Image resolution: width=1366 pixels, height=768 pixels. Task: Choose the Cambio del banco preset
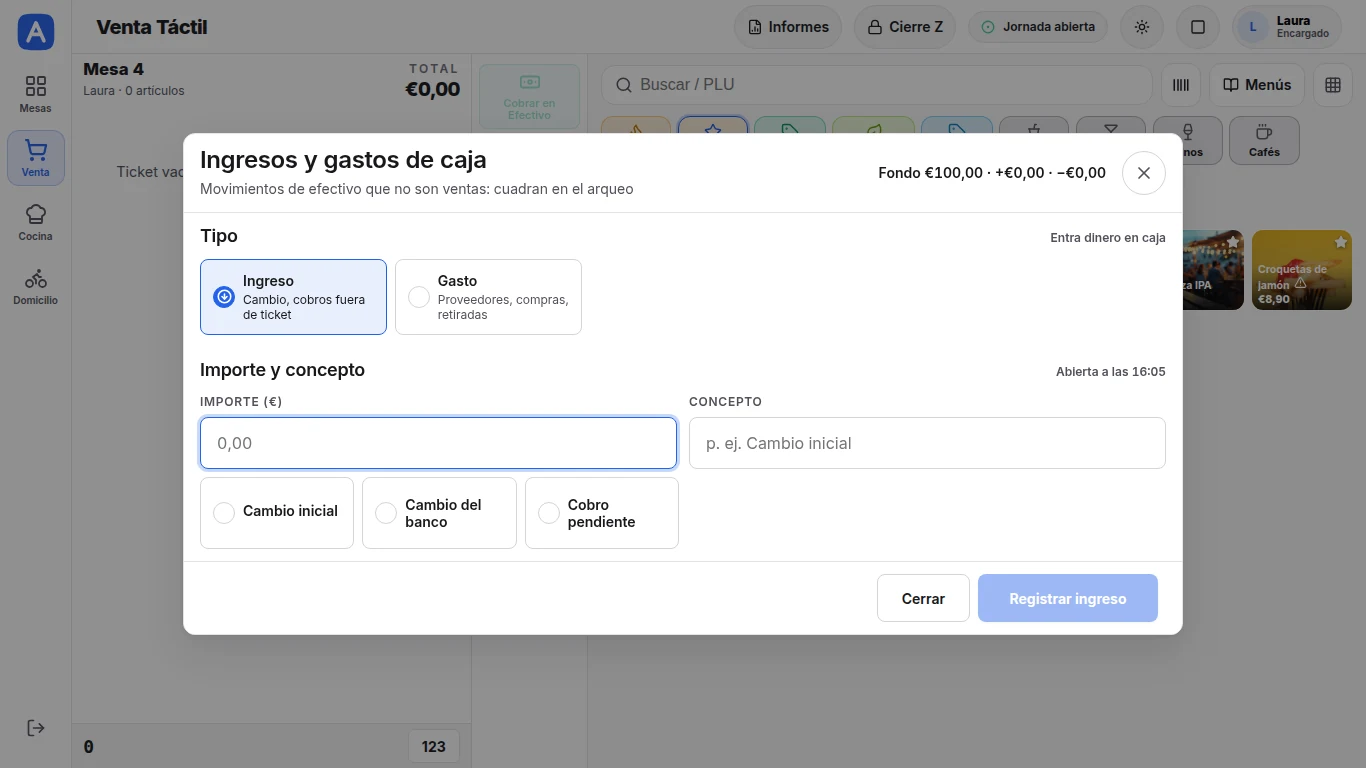coord(439,513)
